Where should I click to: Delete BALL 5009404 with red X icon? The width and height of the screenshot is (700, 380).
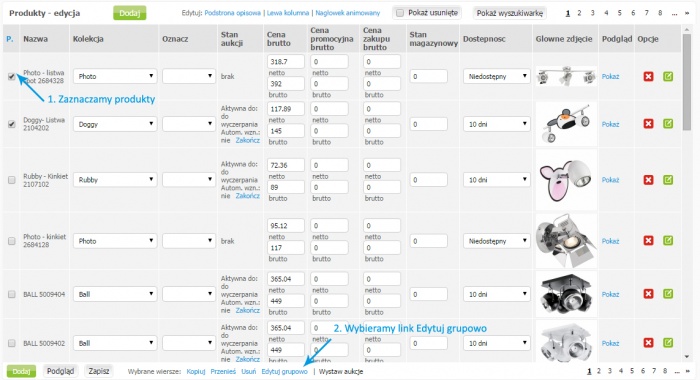point(648,294)
